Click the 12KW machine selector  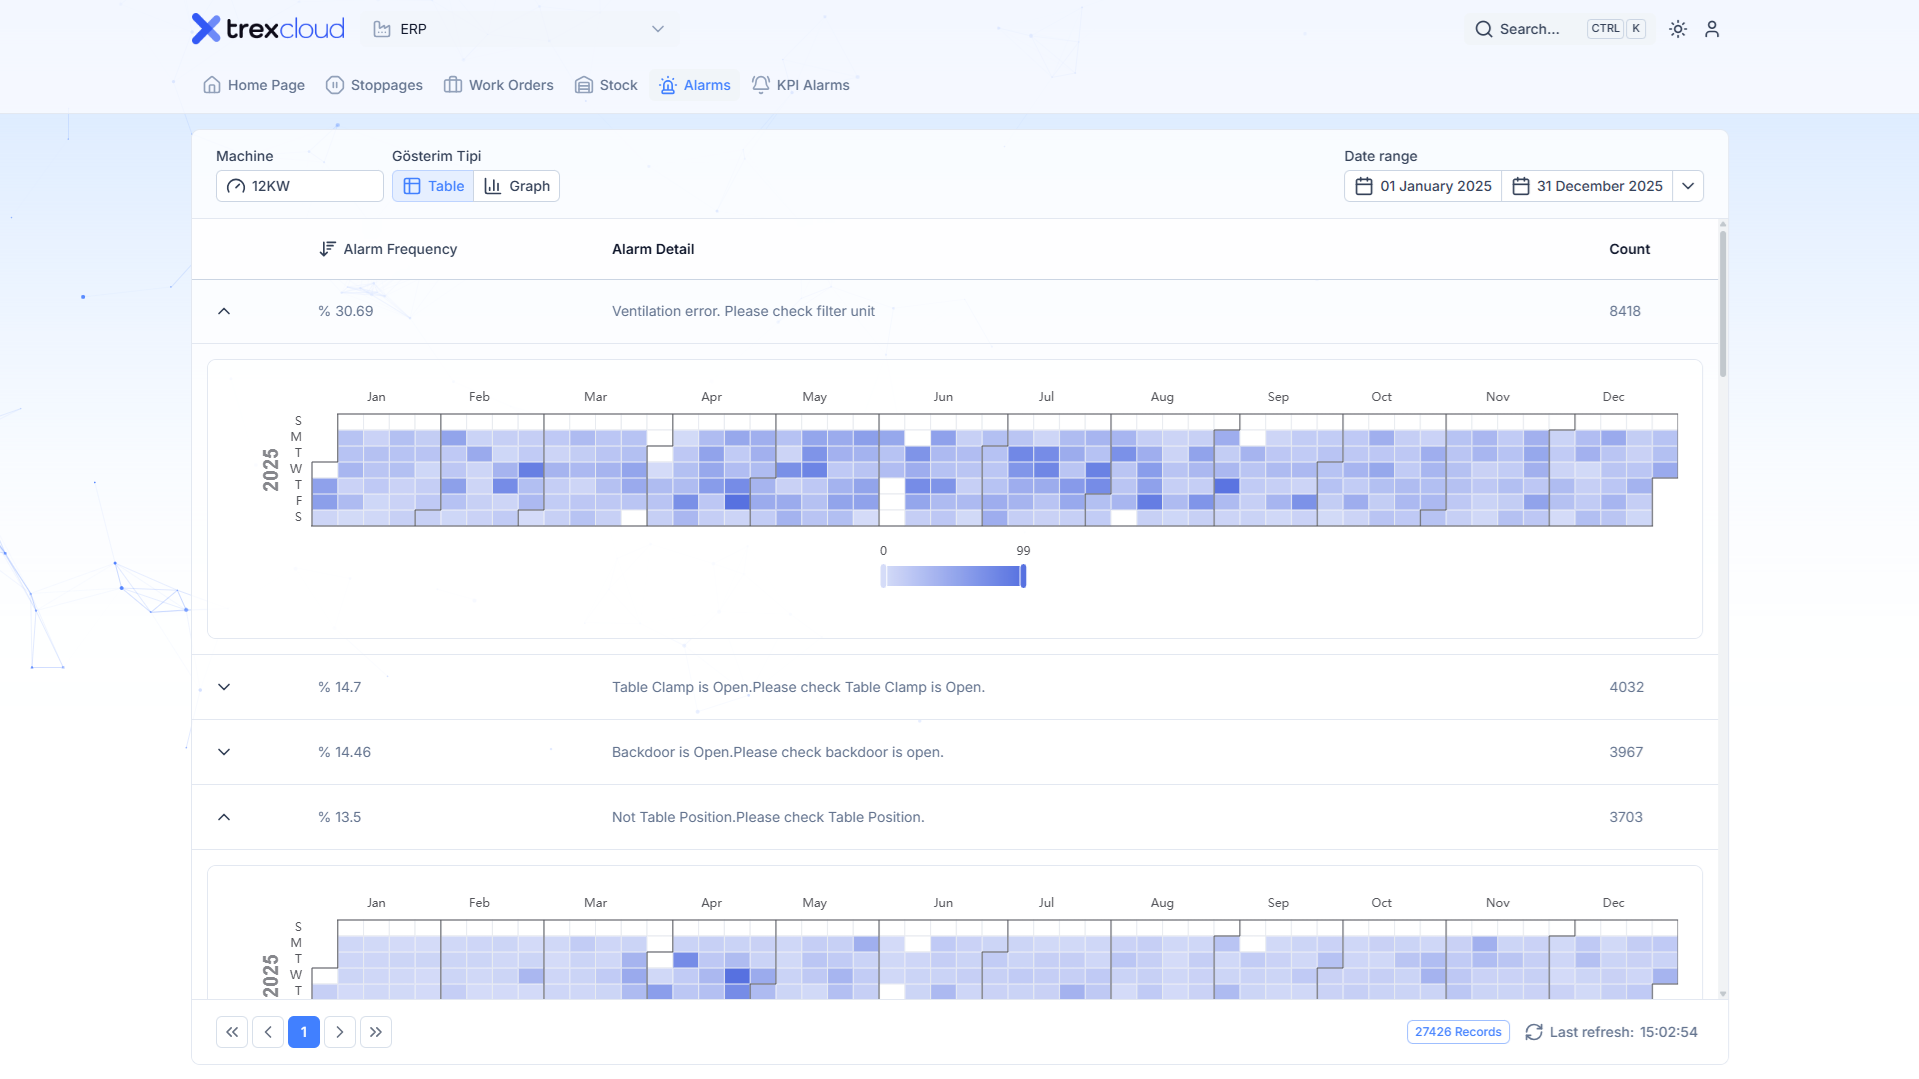(300, 186)
